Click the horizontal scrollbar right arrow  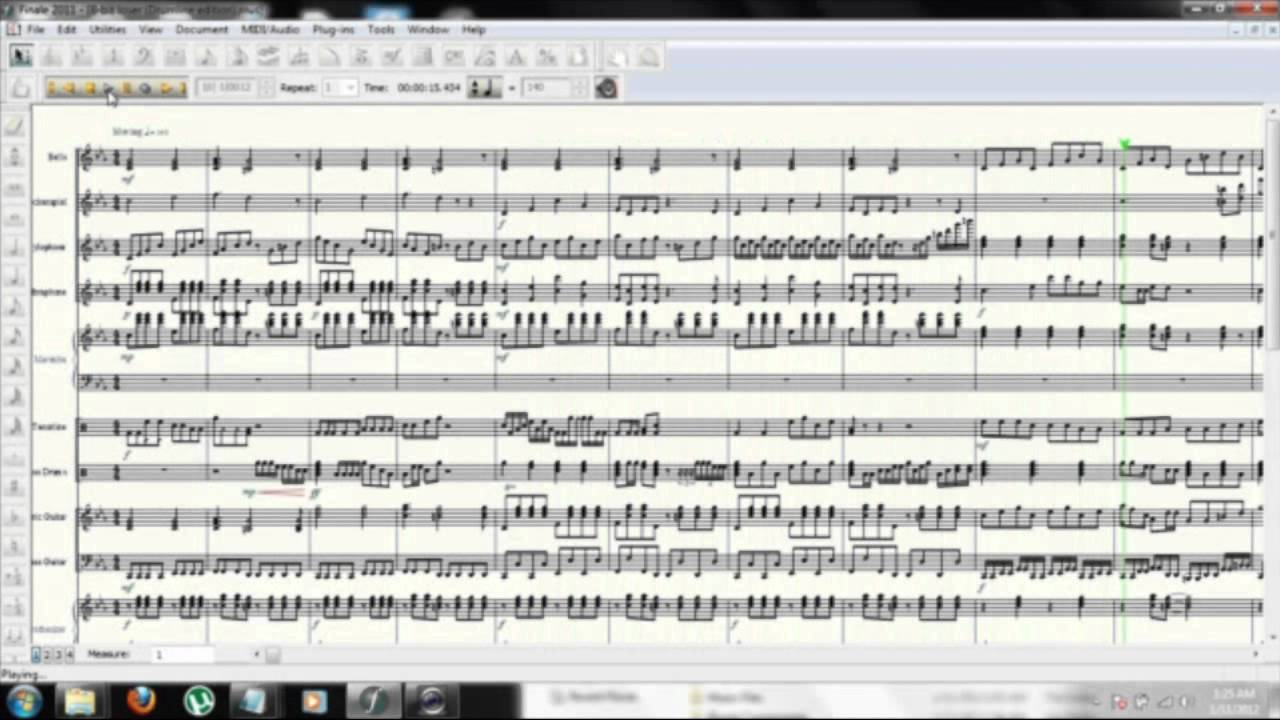(x=1258, y=655)
